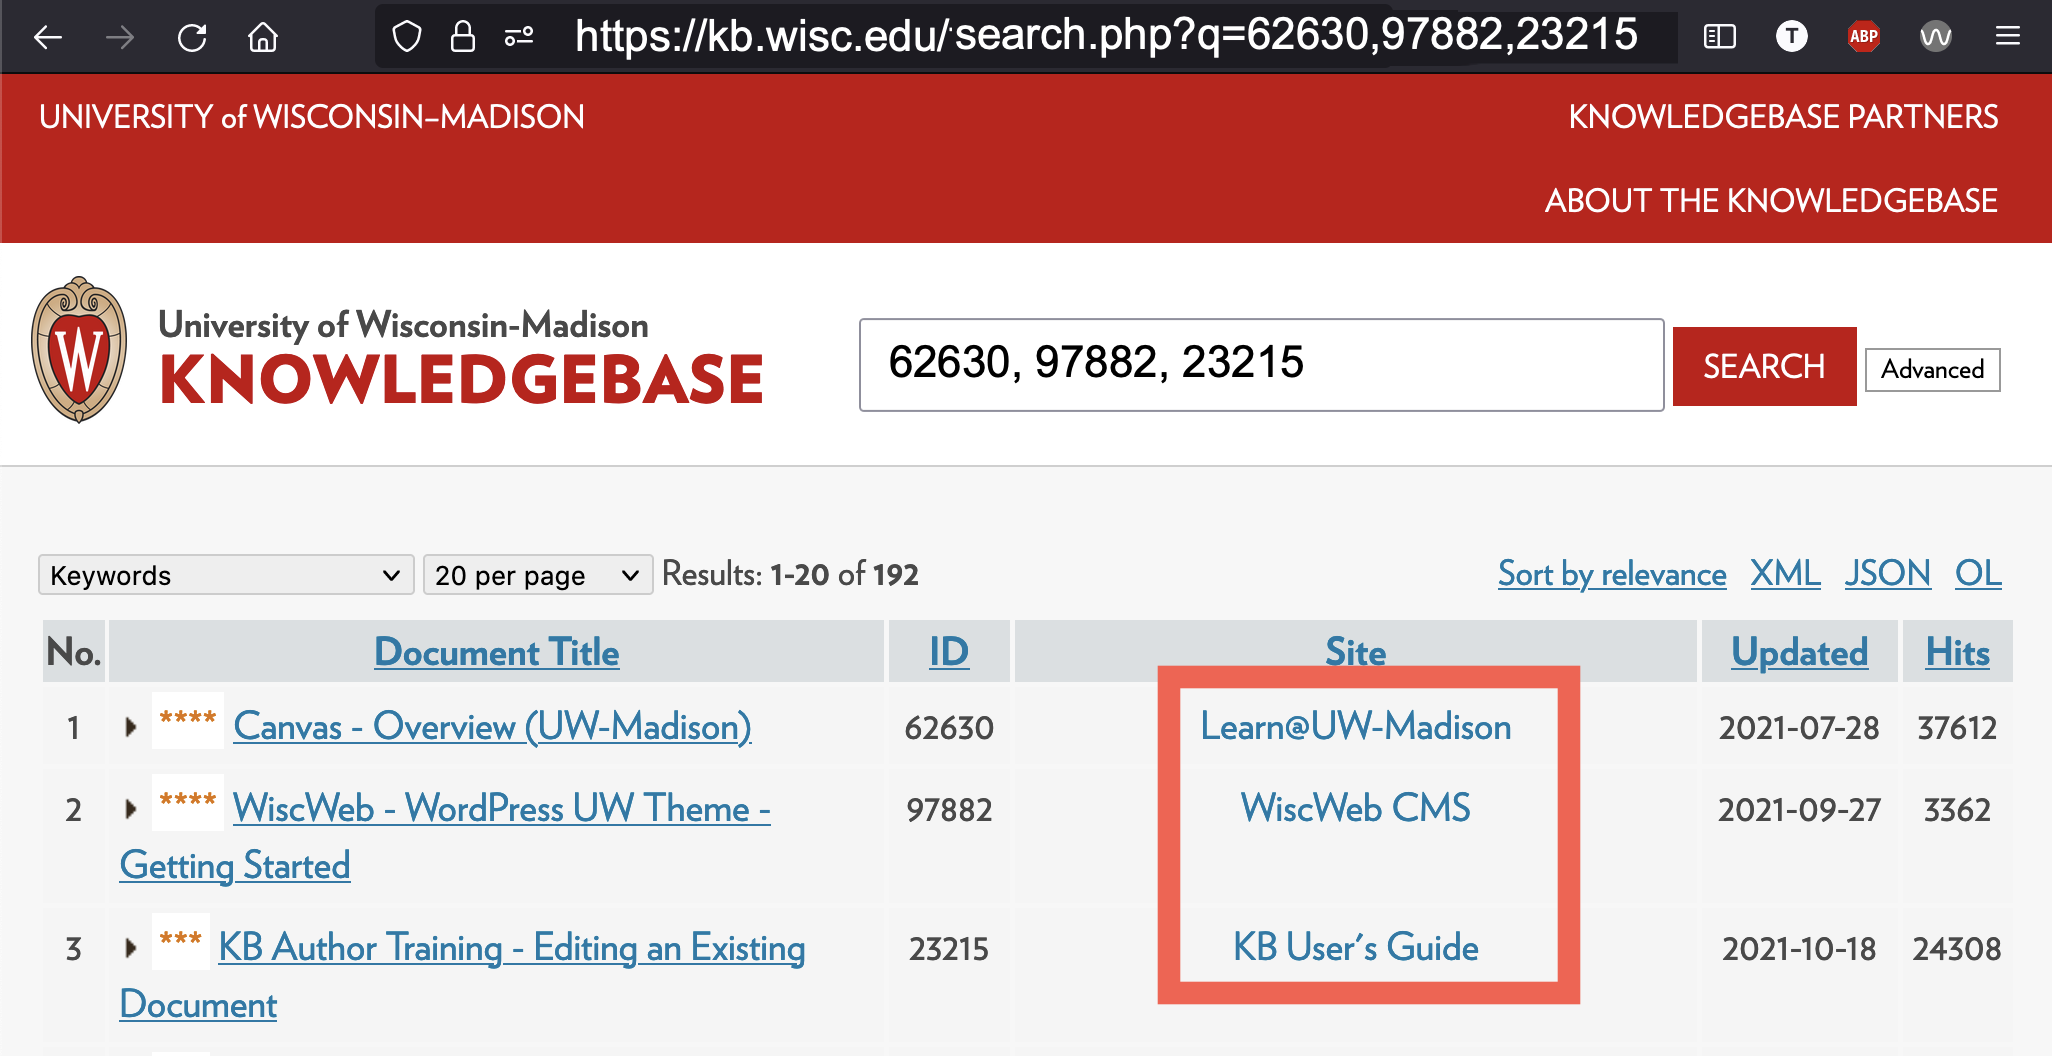Select ID cell 62630
Viewport: 2052px width, 1056px height.
click(949, 728)
